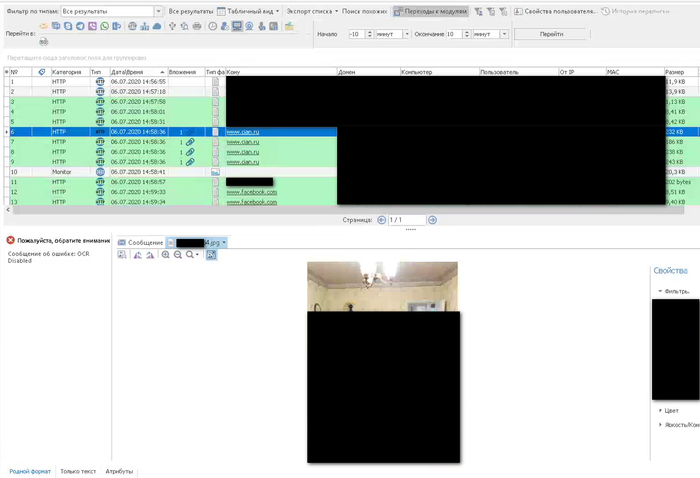Go to the webcam module icon
The image size is (700, 478).
coord(249,26)
